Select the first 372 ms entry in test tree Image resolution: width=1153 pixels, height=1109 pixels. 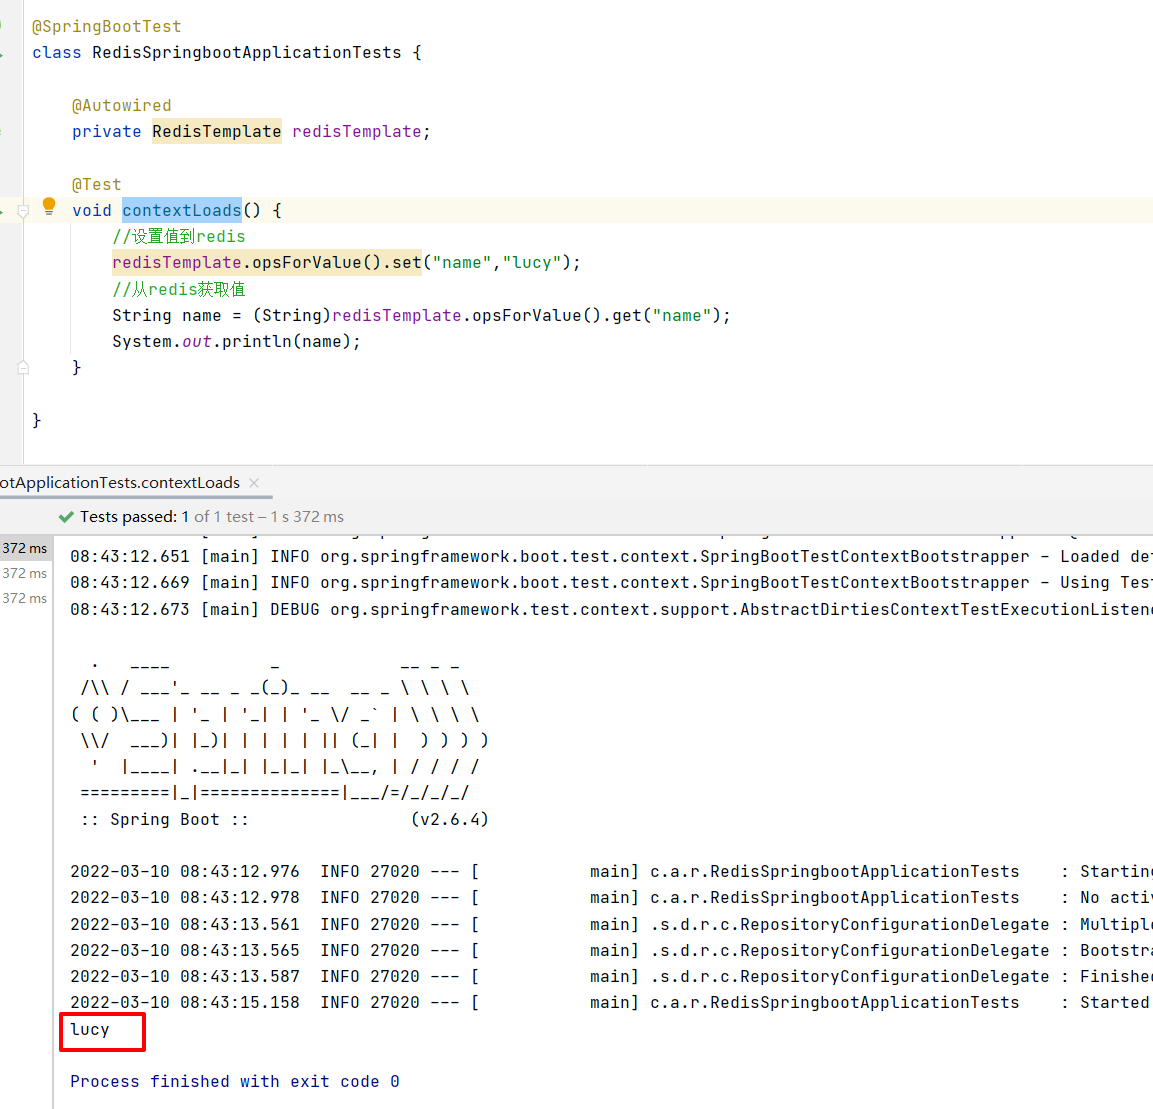[x=25, y=548]
